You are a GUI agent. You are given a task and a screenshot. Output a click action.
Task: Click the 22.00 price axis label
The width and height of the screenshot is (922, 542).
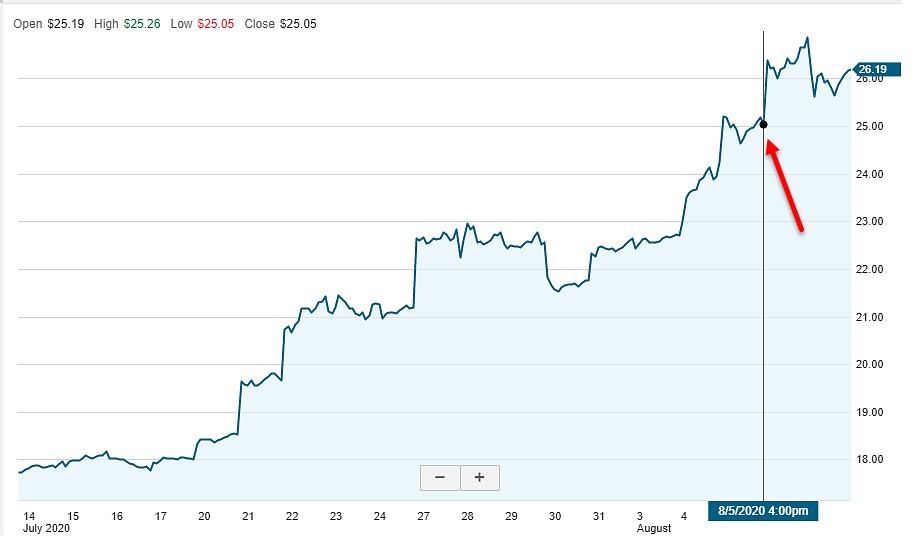[869, 269]
